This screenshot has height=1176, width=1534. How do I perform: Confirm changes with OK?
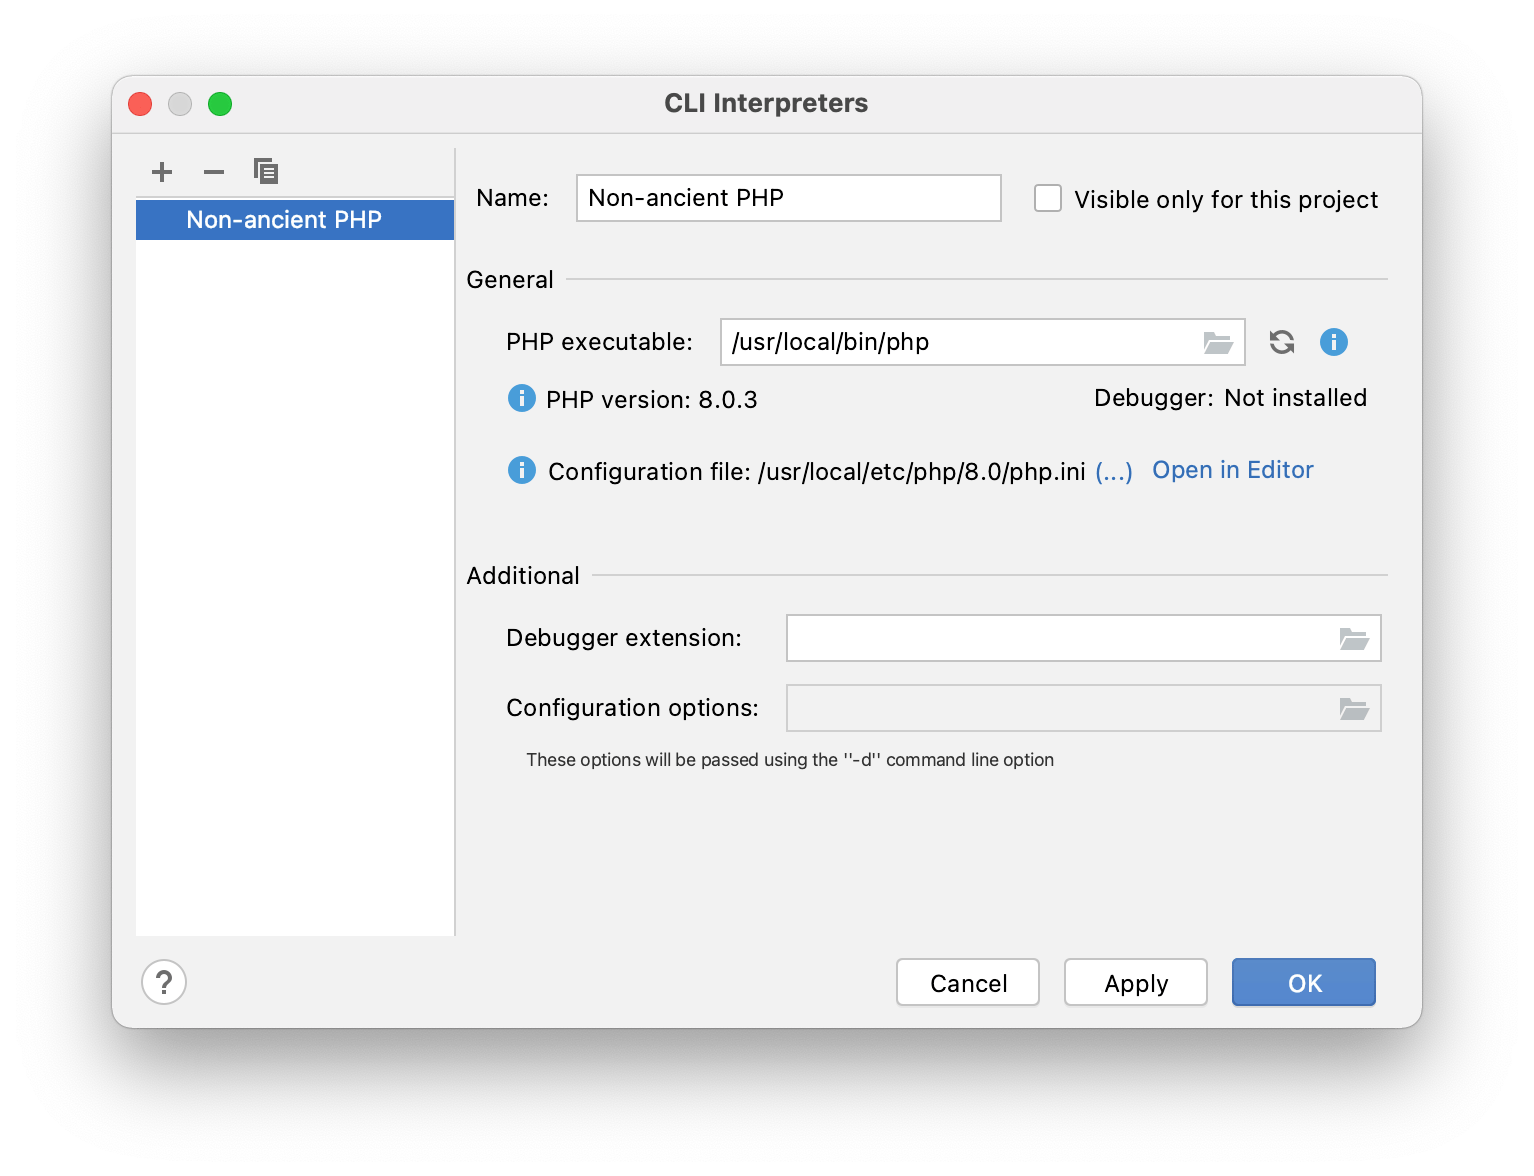click(1303, 982)
